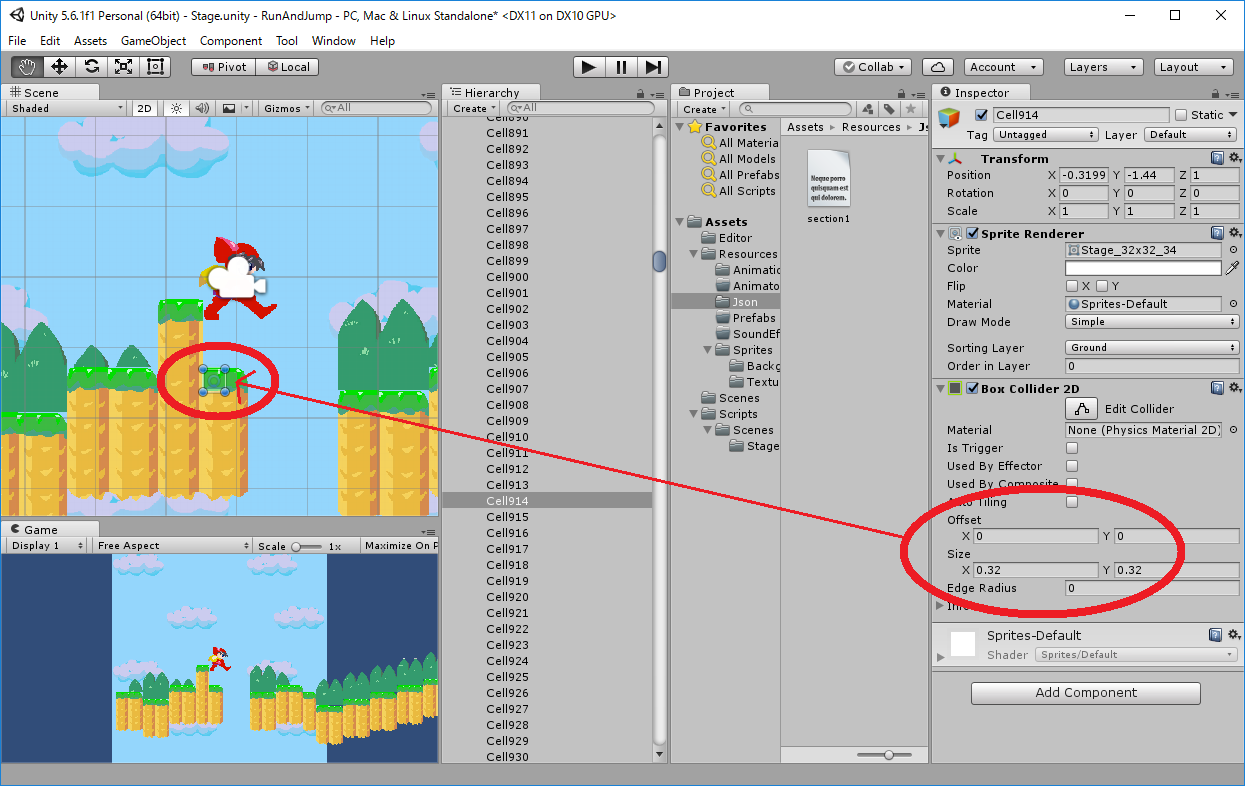This screenshot has width=1245, height=786.
Task: Select the Rect Transform tool
Action: coord(155,67)
